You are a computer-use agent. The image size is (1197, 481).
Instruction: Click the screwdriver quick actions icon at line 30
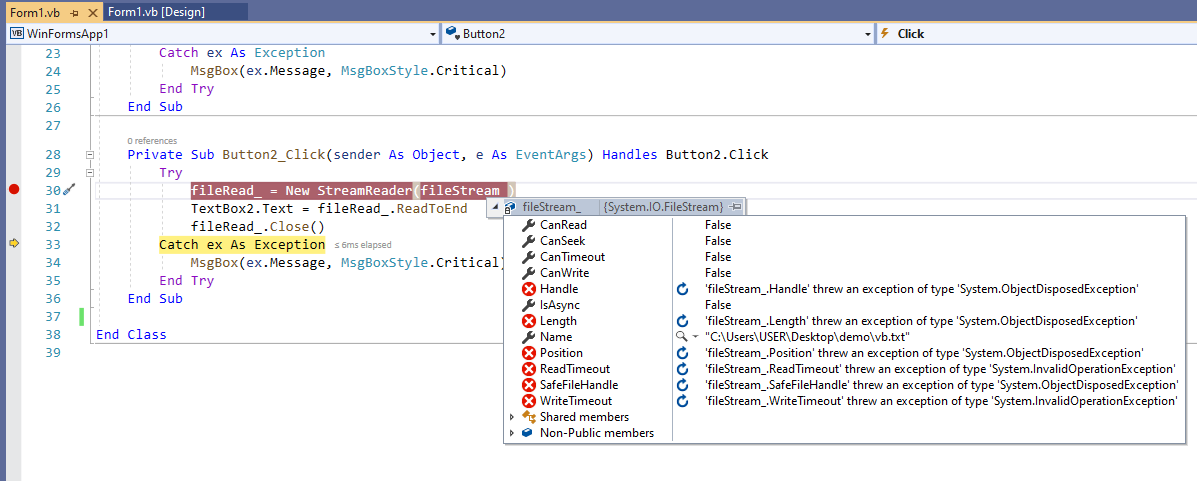(69, 190)
